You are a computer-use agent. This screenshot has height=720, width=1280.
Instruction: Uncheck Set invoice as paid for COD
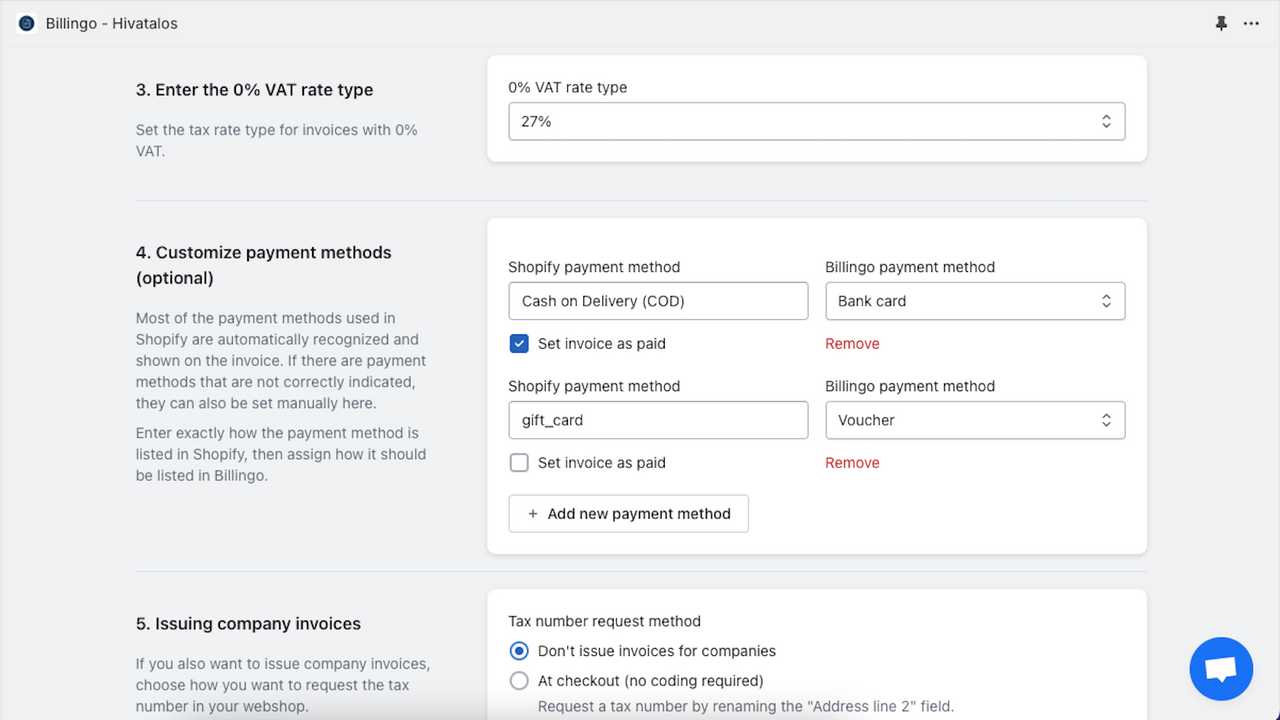click(519, 344)
